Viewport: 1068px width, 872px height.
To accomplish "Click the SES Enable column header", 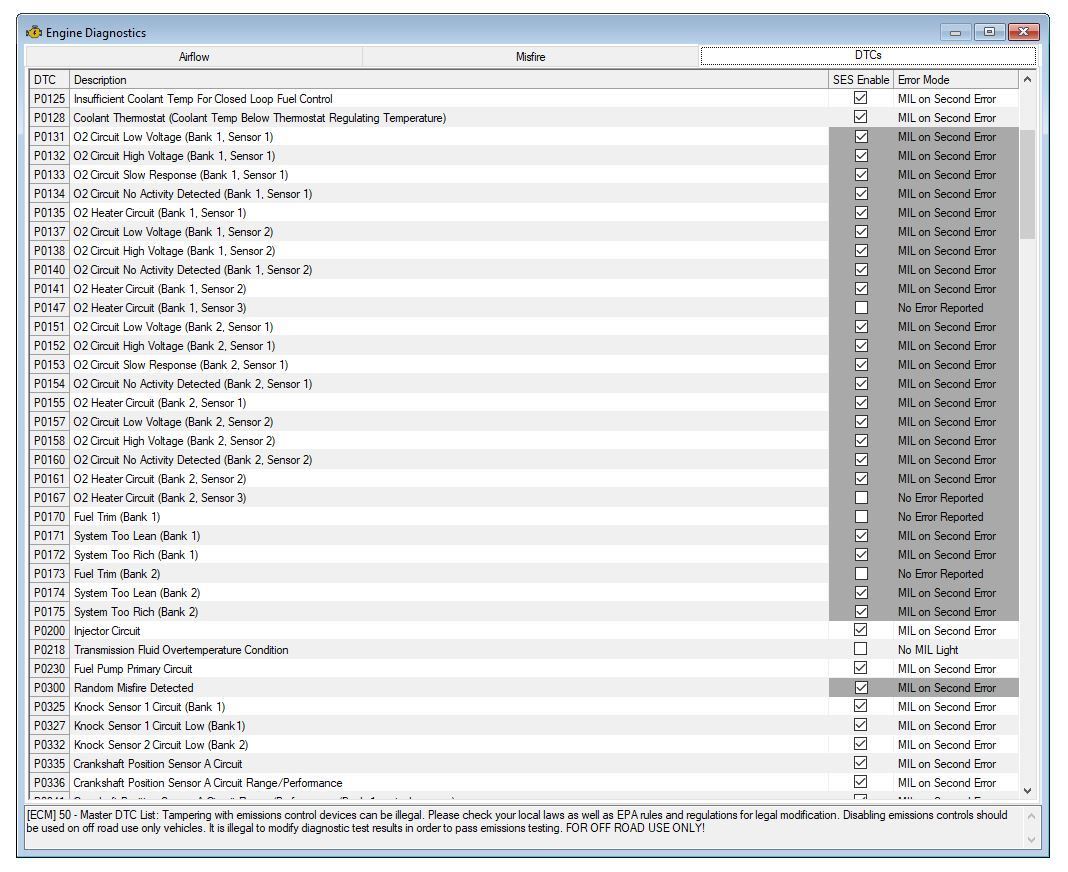I will 860,80.
